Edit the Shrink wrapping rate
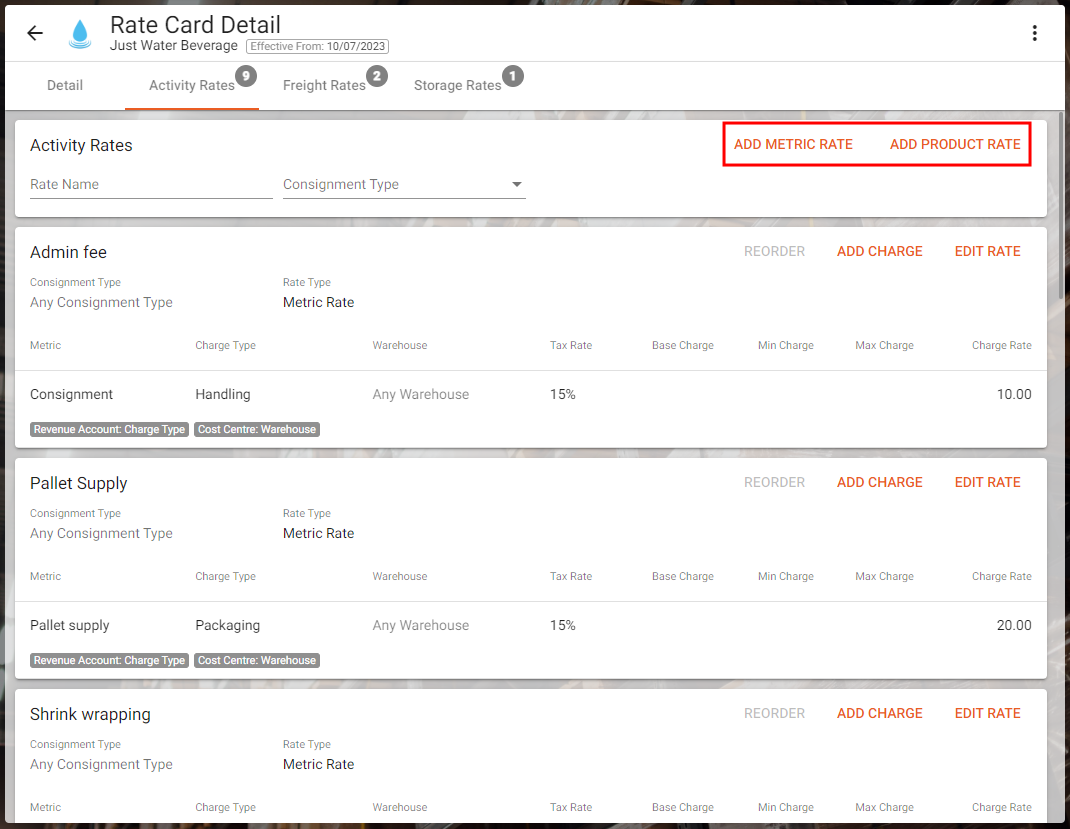Image resolution: width=1070 pixels, height=829 pixels. pos(987,713)
